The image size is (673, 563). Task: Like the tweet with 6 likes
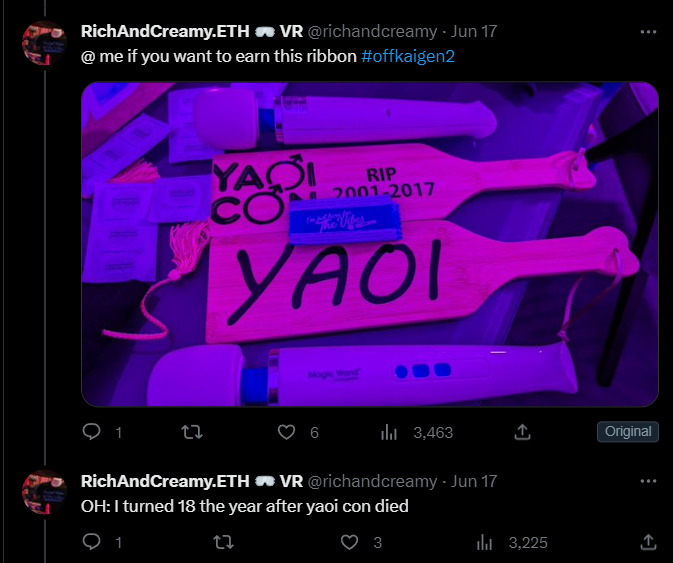point(286,432)
